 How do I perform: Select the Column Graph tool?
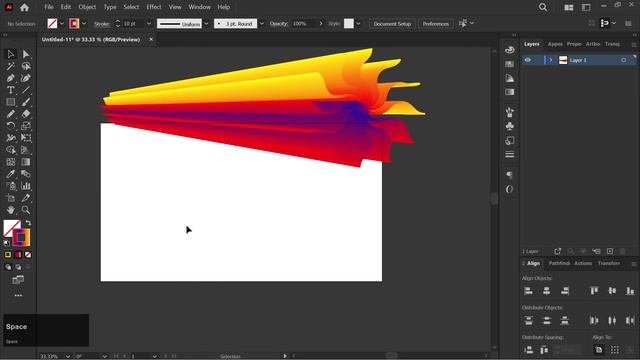pyautogui.click(x=26, y=186)
